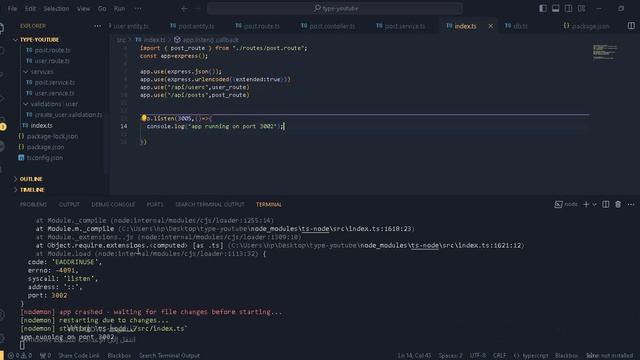Image resolution: width=640 pixels, height=360 pixels.
Task: Open post.route.ts in the Explorer tree
Action: 52,50
